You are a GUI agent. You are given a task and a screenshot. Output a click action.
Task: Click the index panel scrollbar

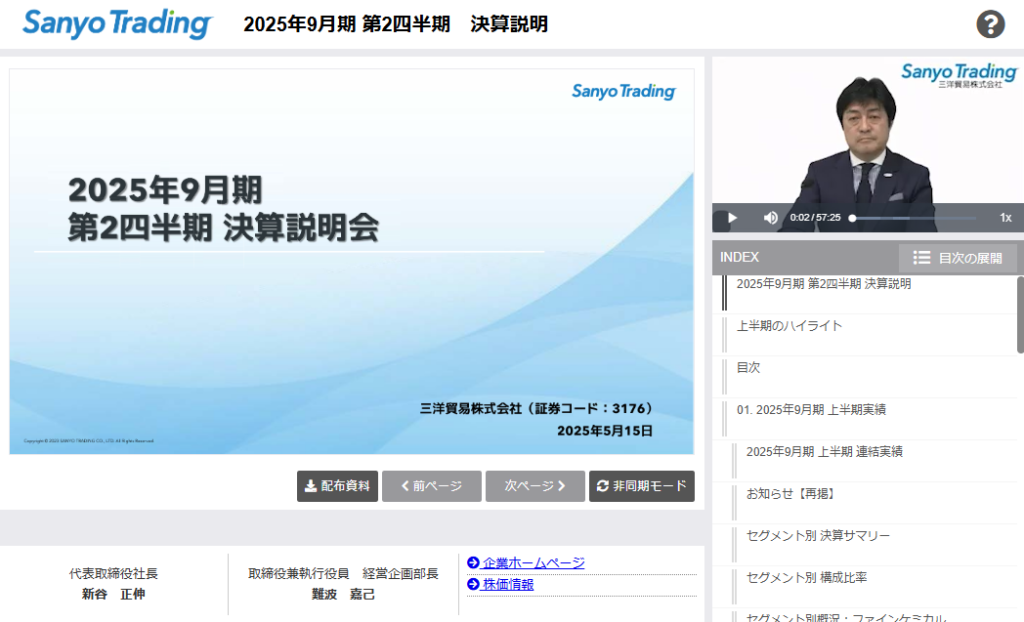coord(1020,315)
